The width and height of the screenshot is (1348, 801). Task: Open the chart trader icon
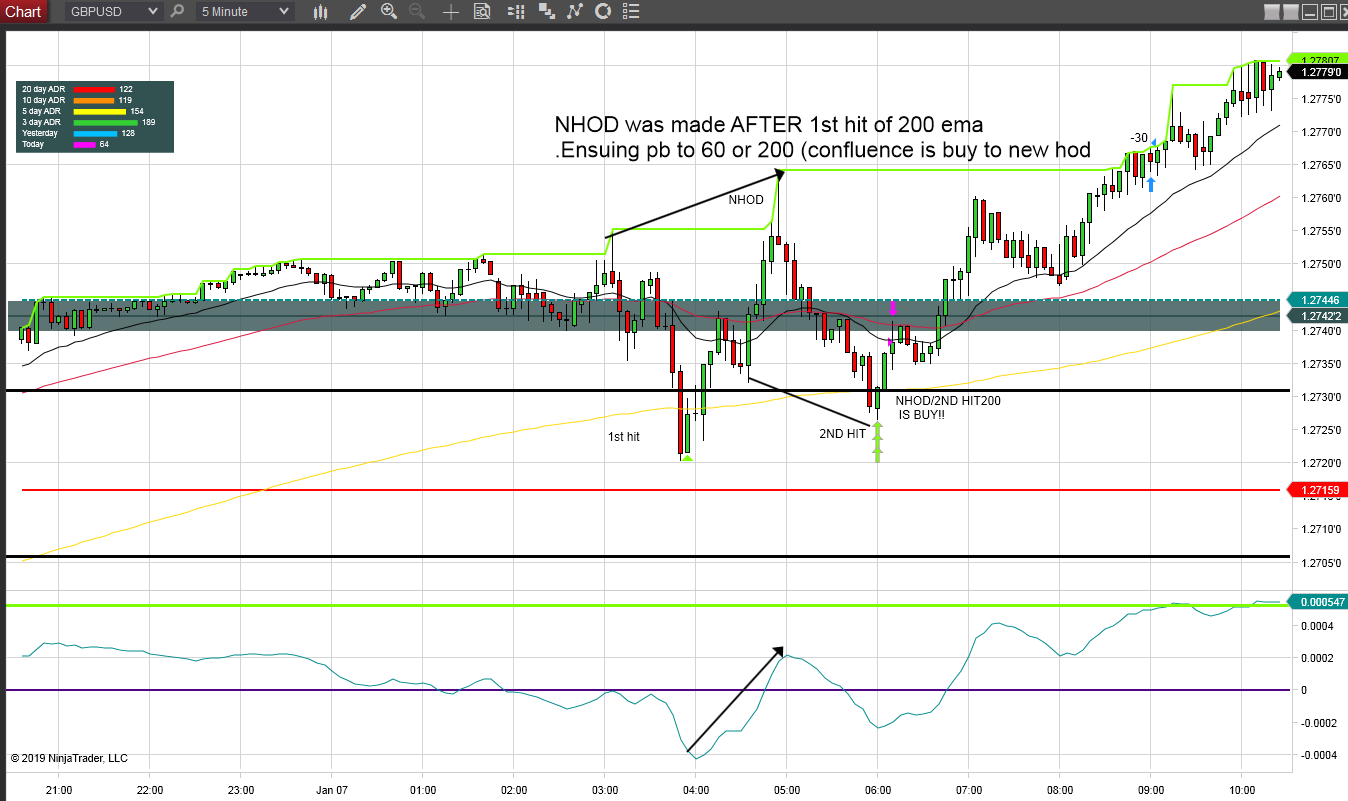pos(516,12)
